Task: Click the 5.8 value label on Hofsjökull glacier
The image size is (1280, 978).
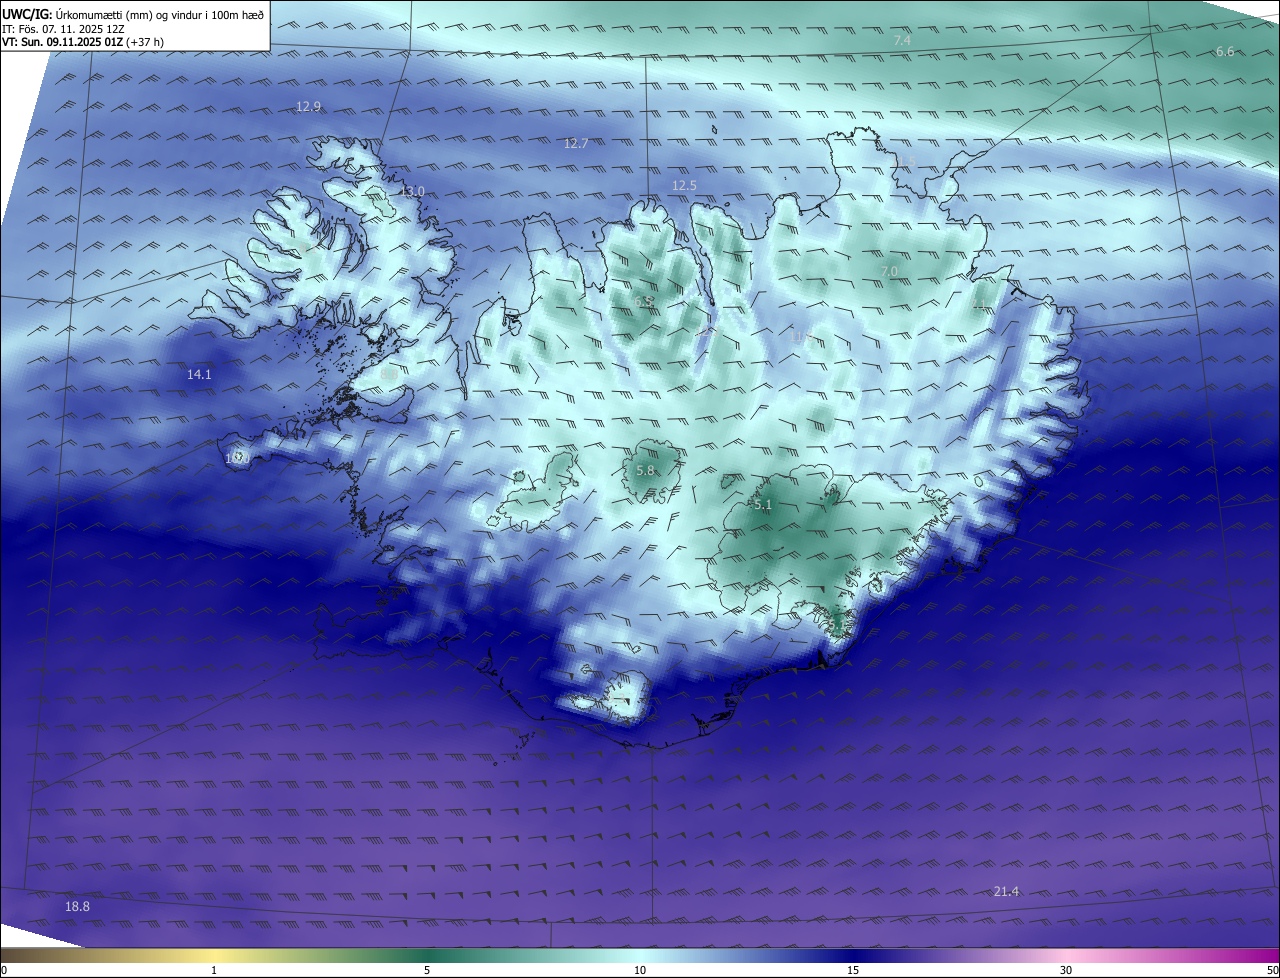Action: (645, 470)
